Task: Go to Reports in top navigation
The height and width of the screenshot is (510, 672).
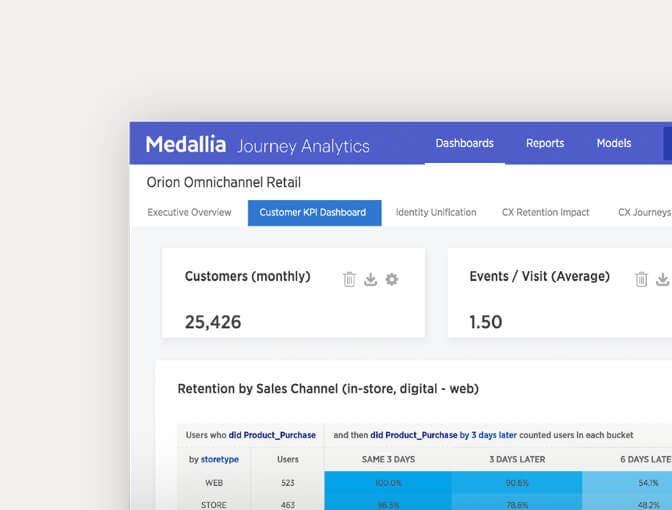Action: point(545,143)
